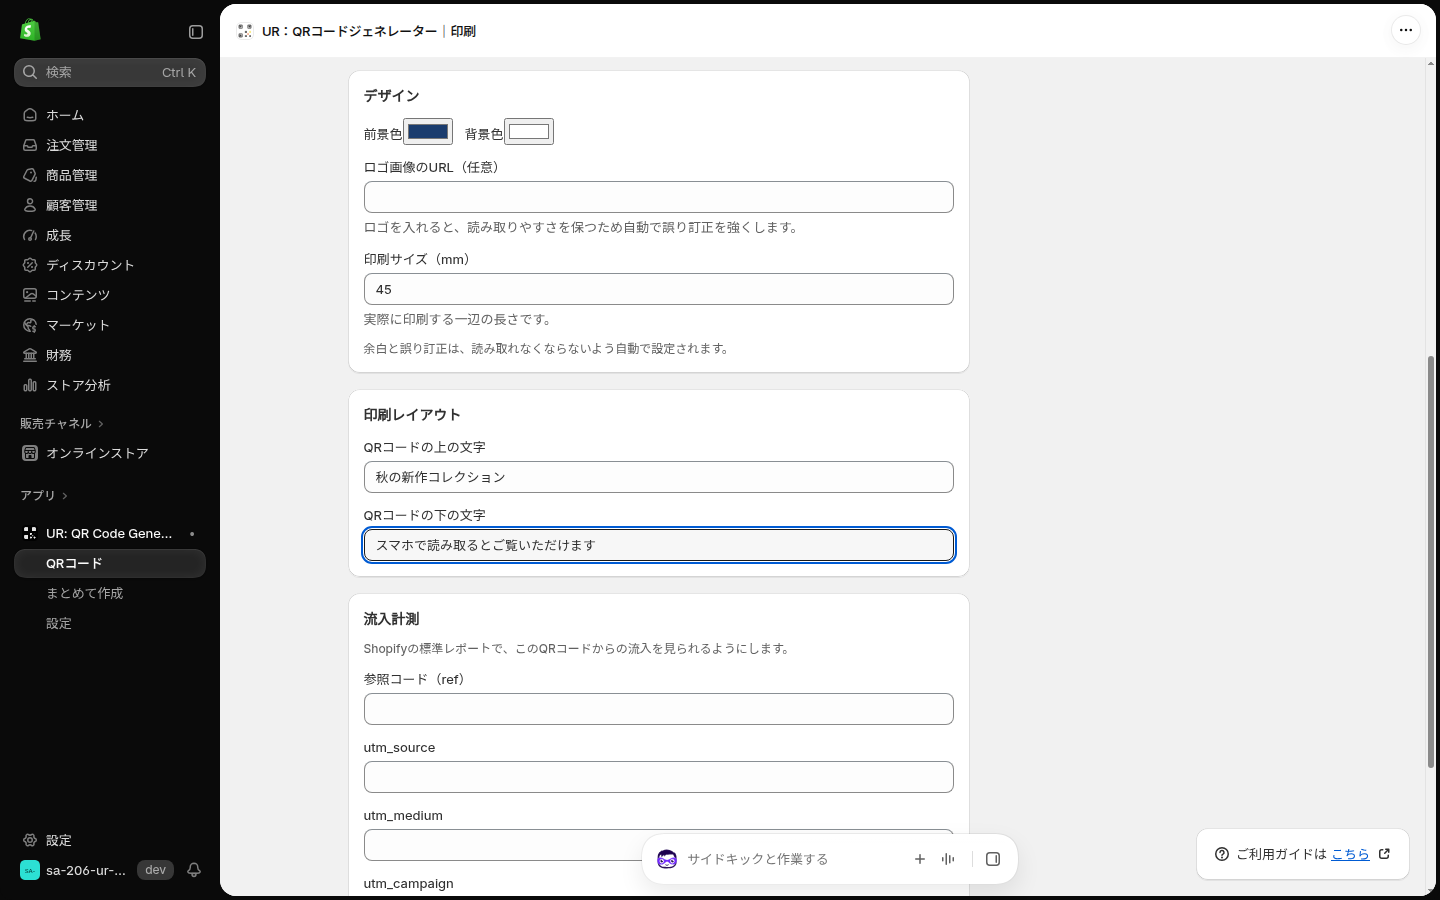Click the discount badge icon beside ディスカウント
1440x900 pixels.
coord(30,265)
